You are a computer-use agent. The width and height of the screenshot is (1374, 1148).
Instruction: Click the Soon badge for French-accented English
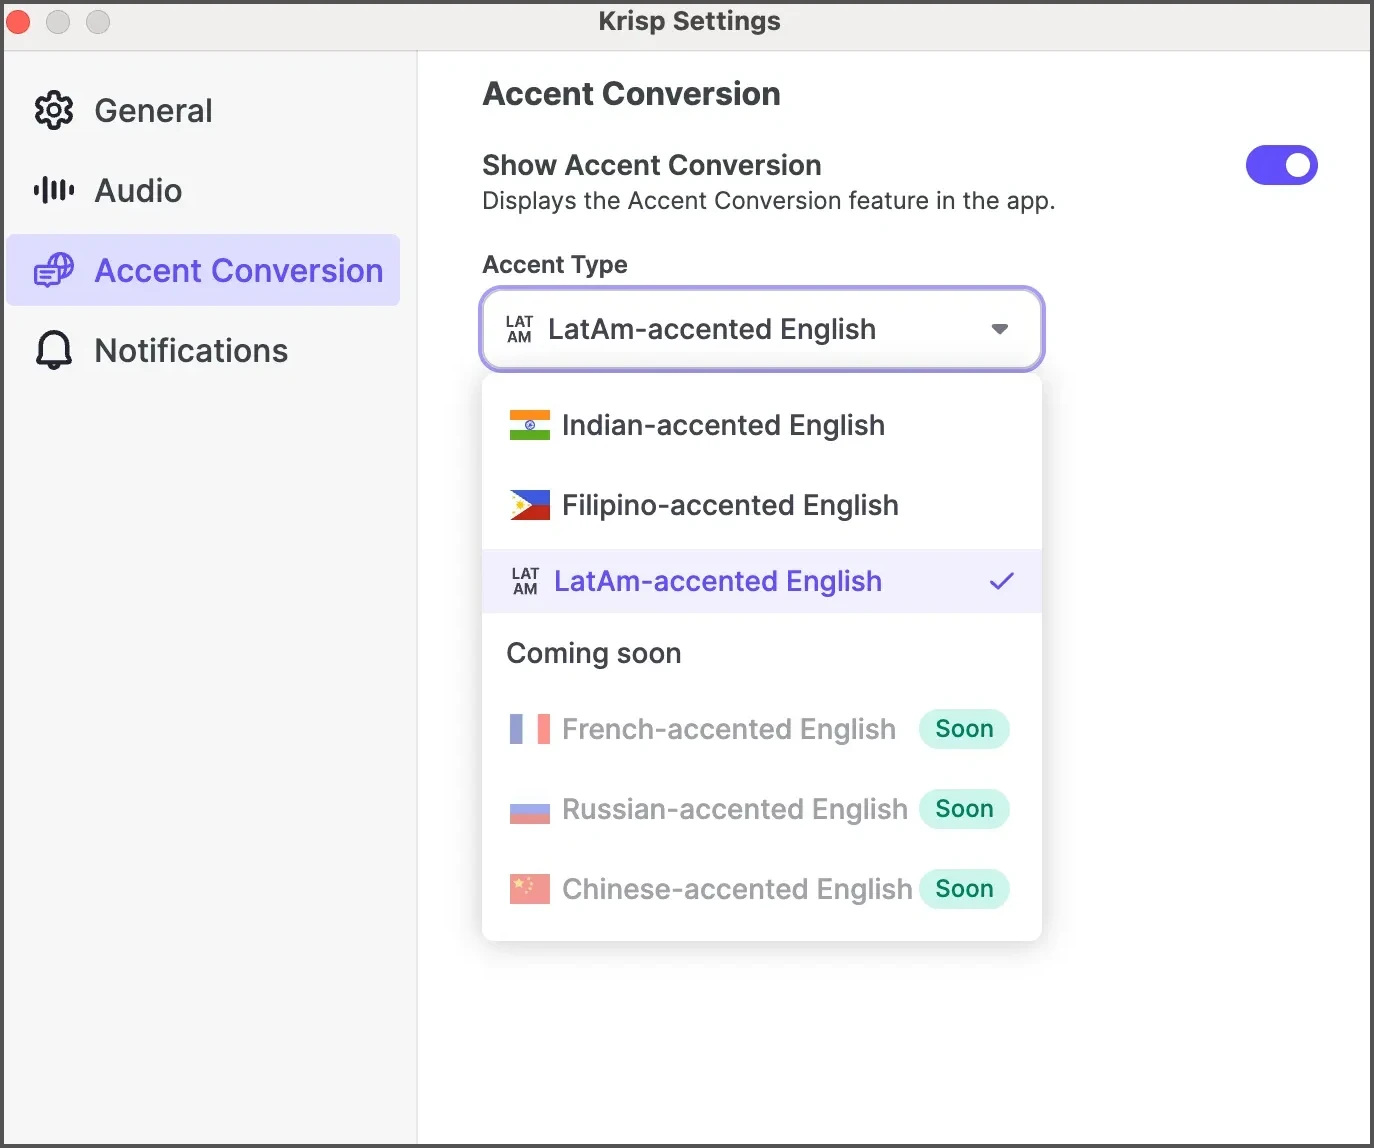point(964,729)
